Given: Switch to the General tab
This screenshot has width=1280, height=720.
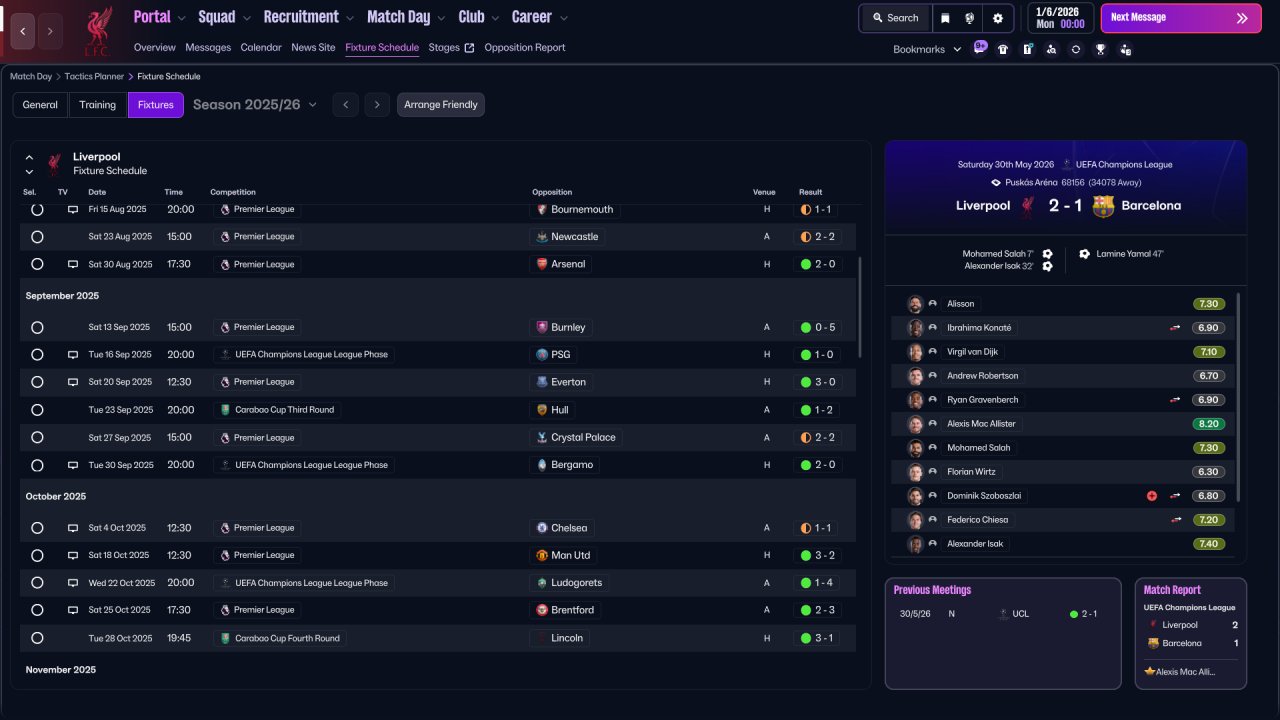Looking at the screenshot, I should coord(40,105).
